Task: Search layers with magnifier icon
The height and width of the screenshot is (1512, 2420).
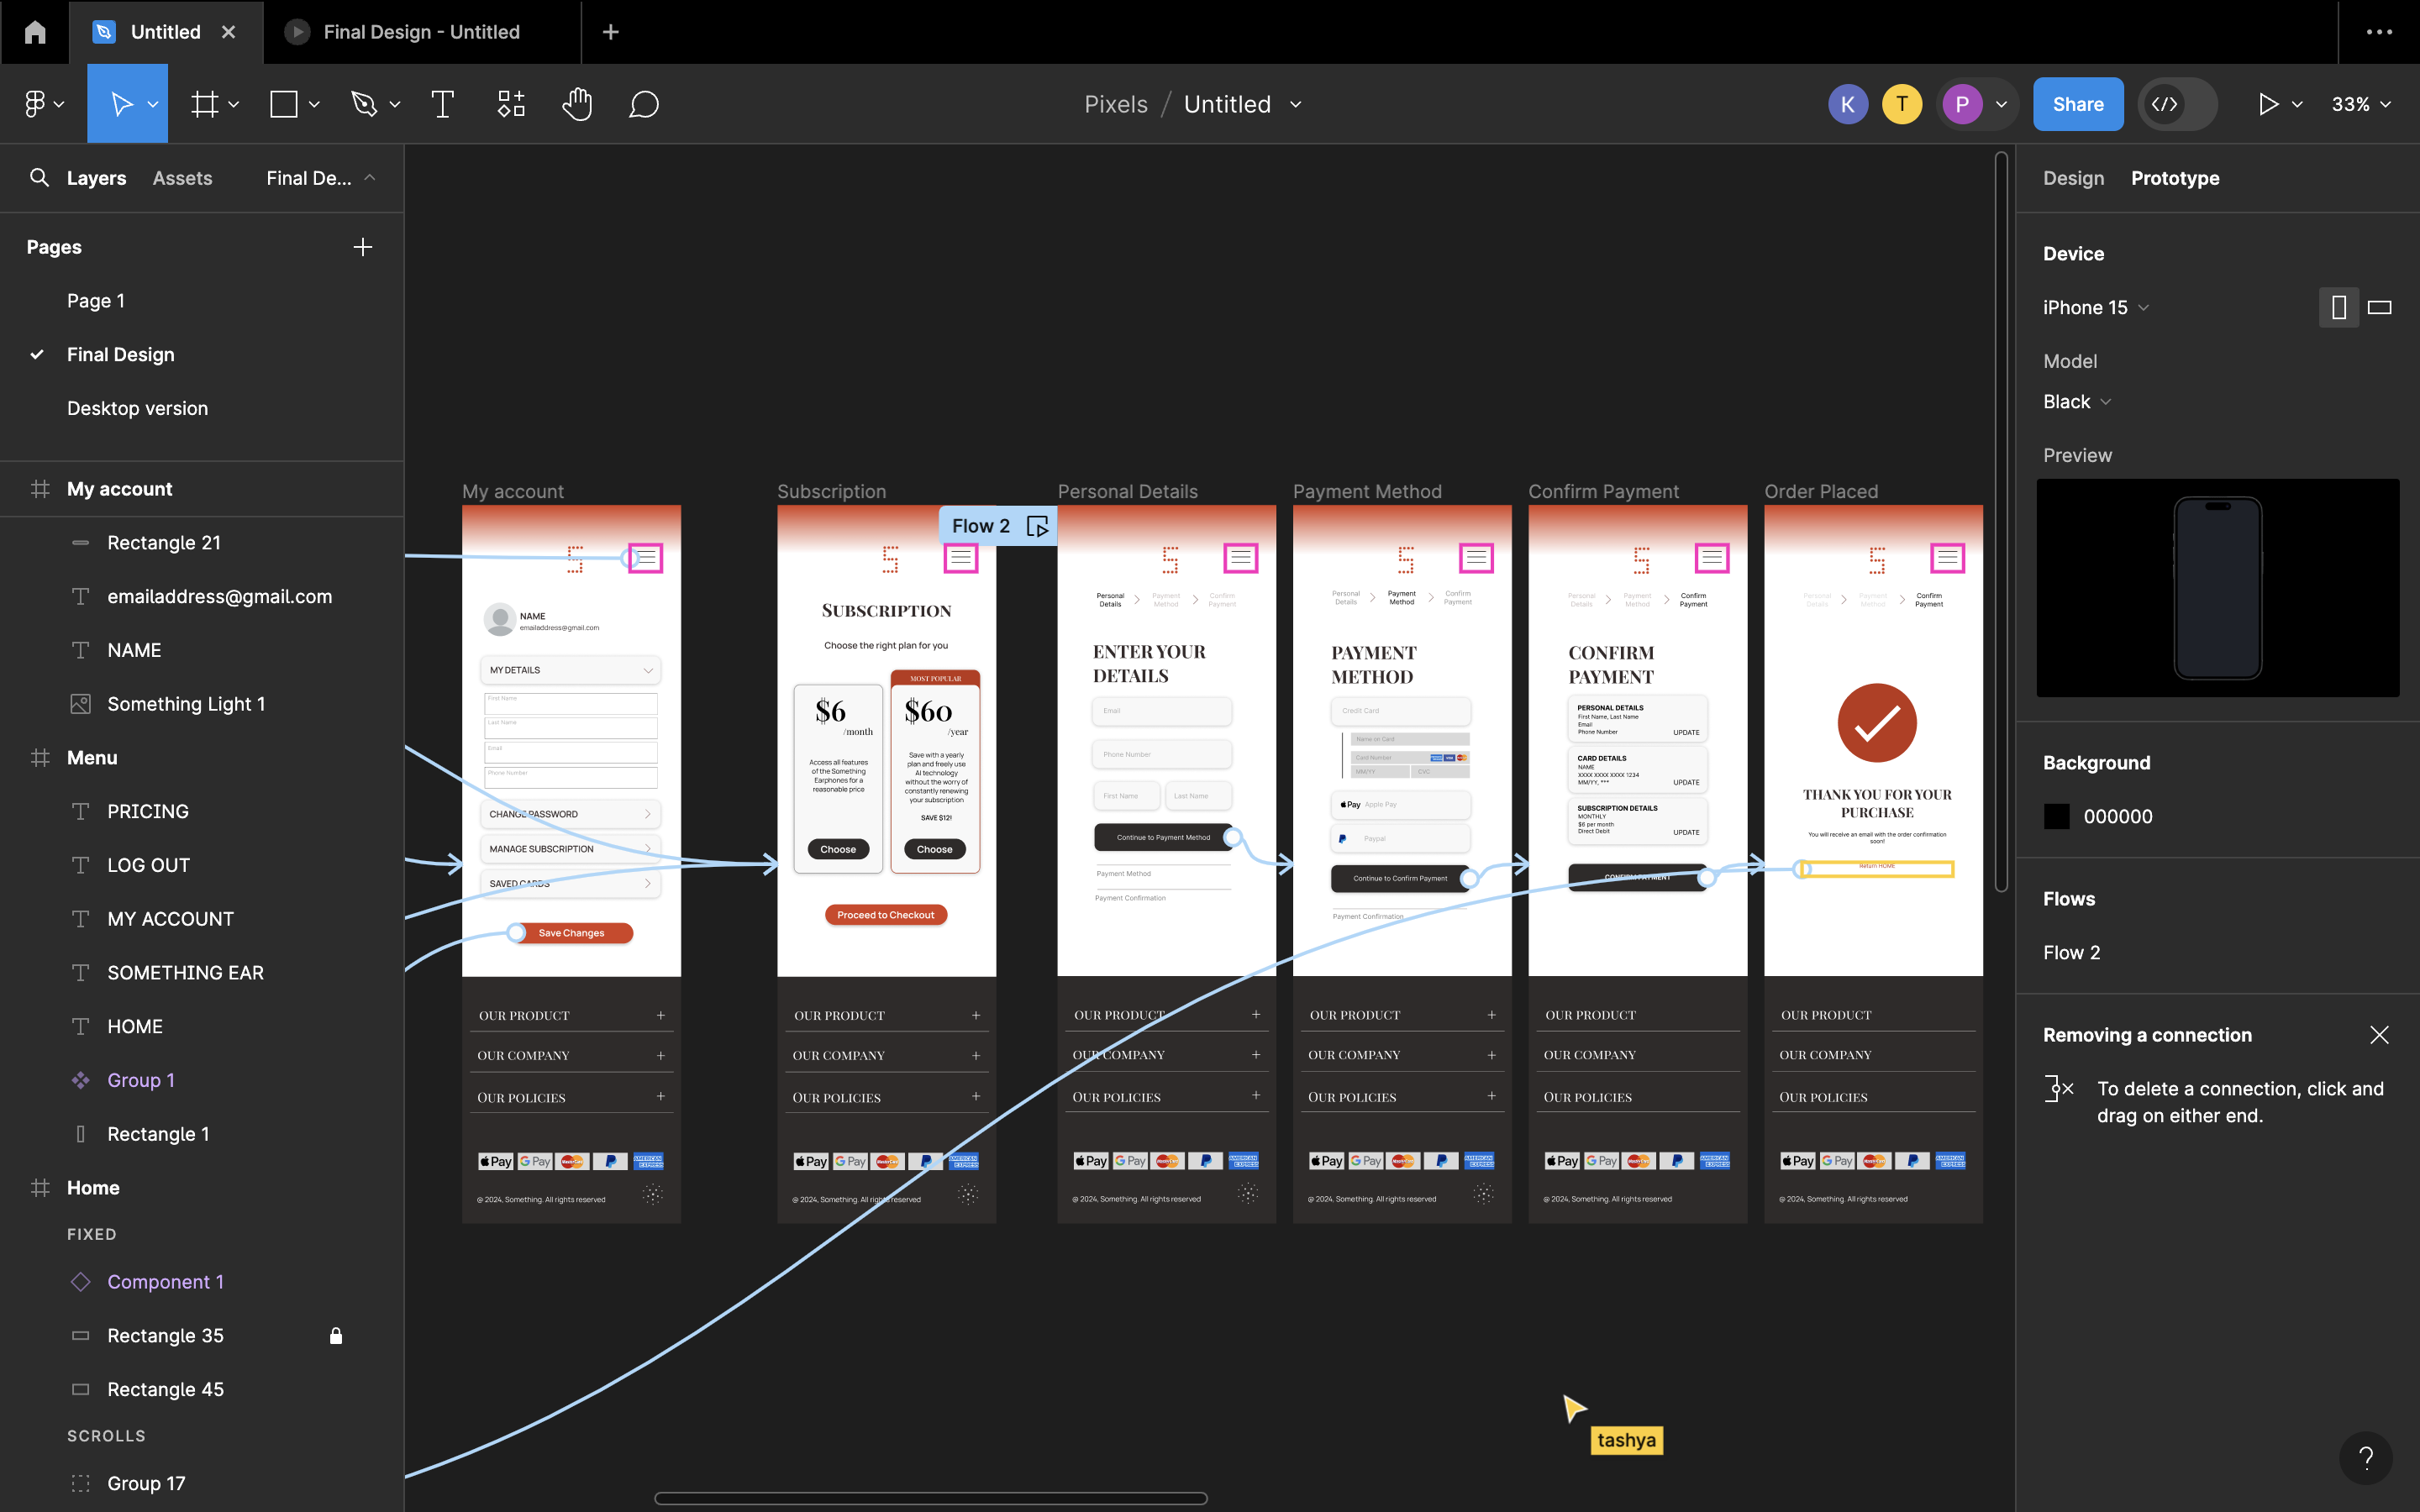Action: tap(39, 178)
